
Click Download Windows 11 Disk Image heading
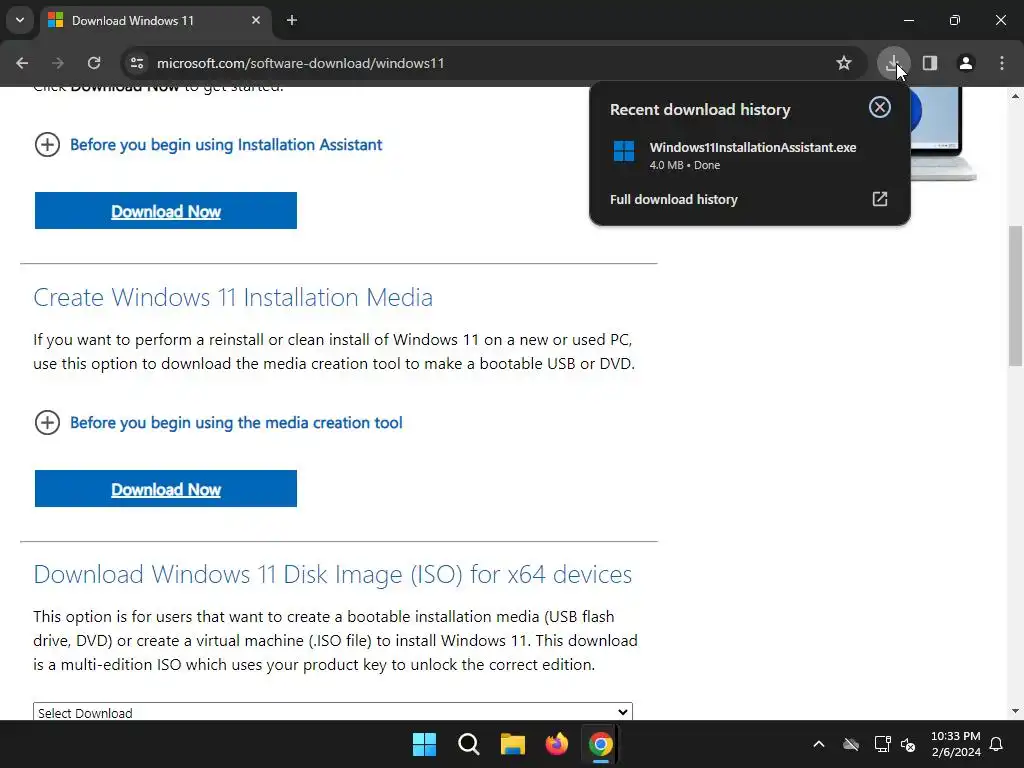tap(332, 575)
